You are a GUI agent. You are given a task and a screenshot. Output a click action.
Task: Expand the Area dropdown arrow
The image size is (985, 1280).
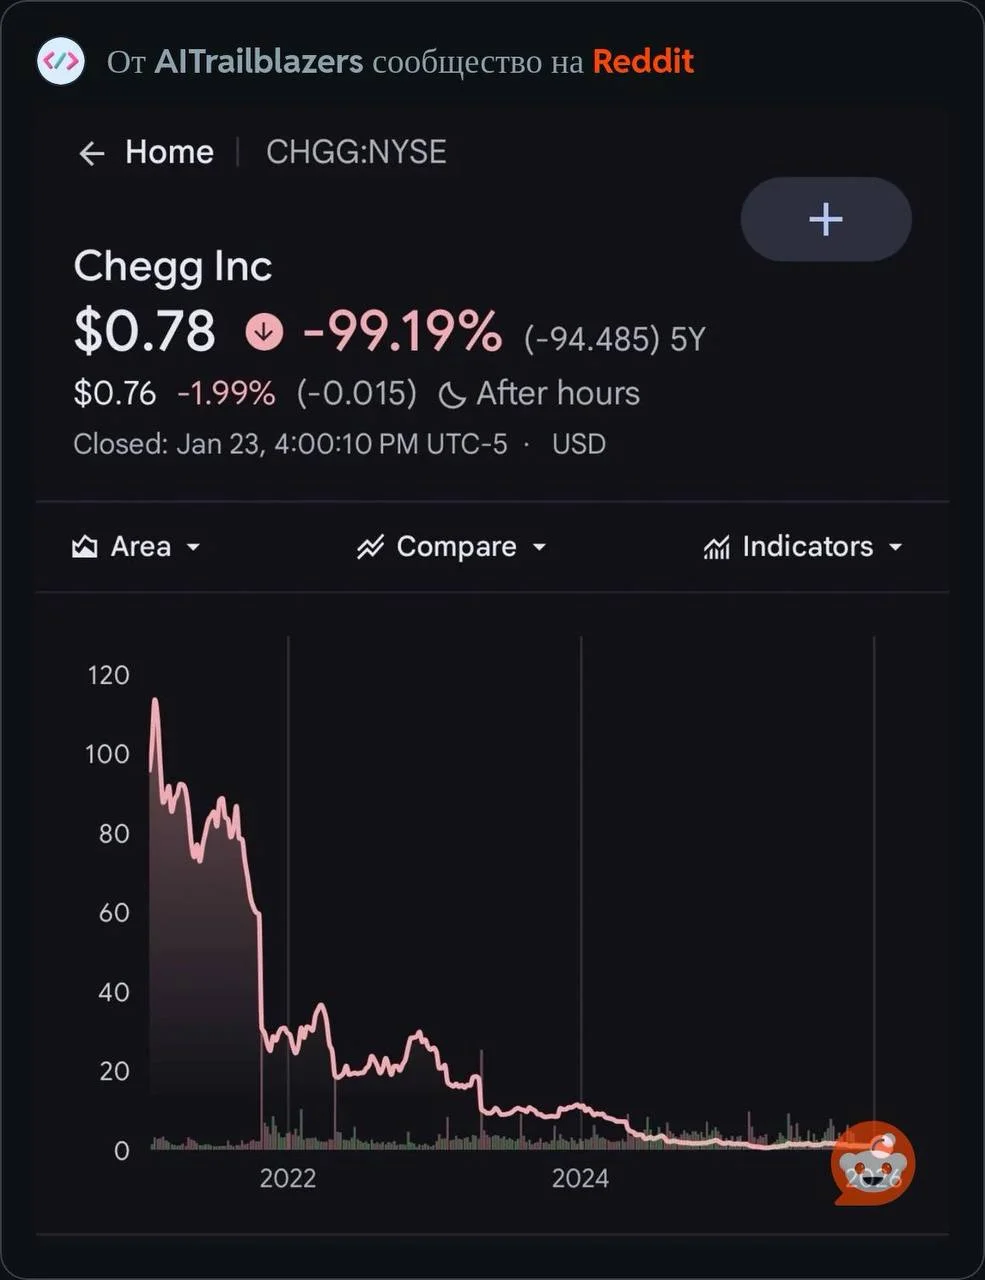pyautogui.click(x=194, y=547)
